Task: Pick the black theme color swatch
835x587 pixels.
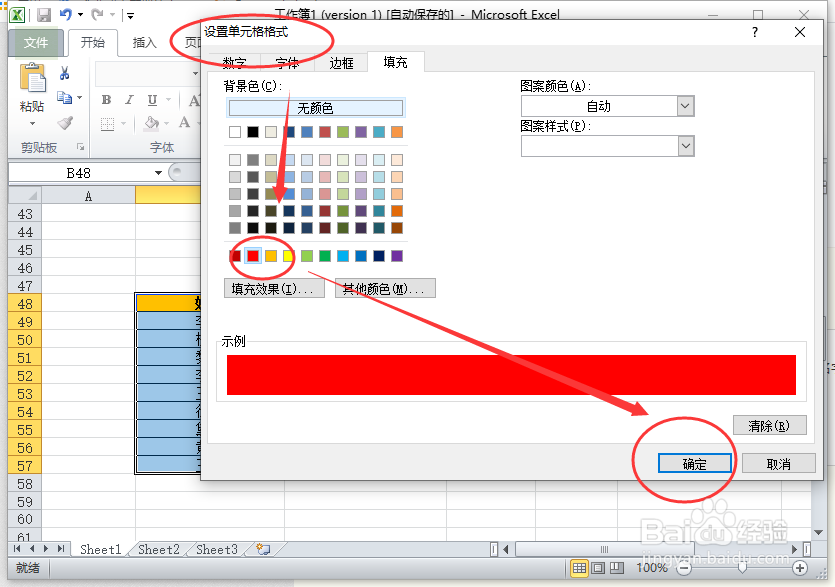Action: 253,132
